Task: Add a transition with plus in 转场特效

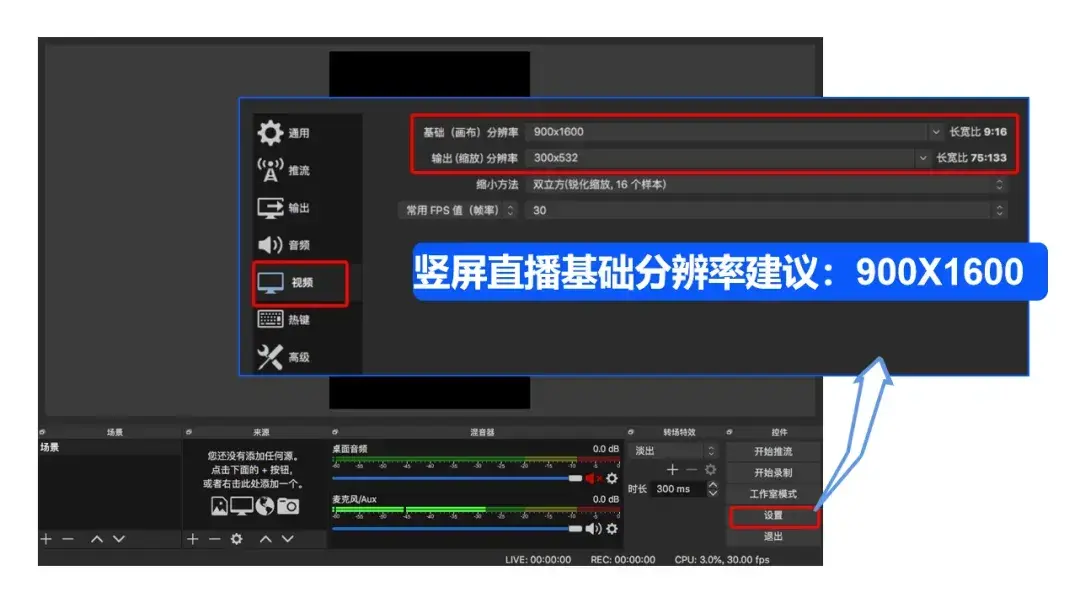Action: [x=673, y=469]
